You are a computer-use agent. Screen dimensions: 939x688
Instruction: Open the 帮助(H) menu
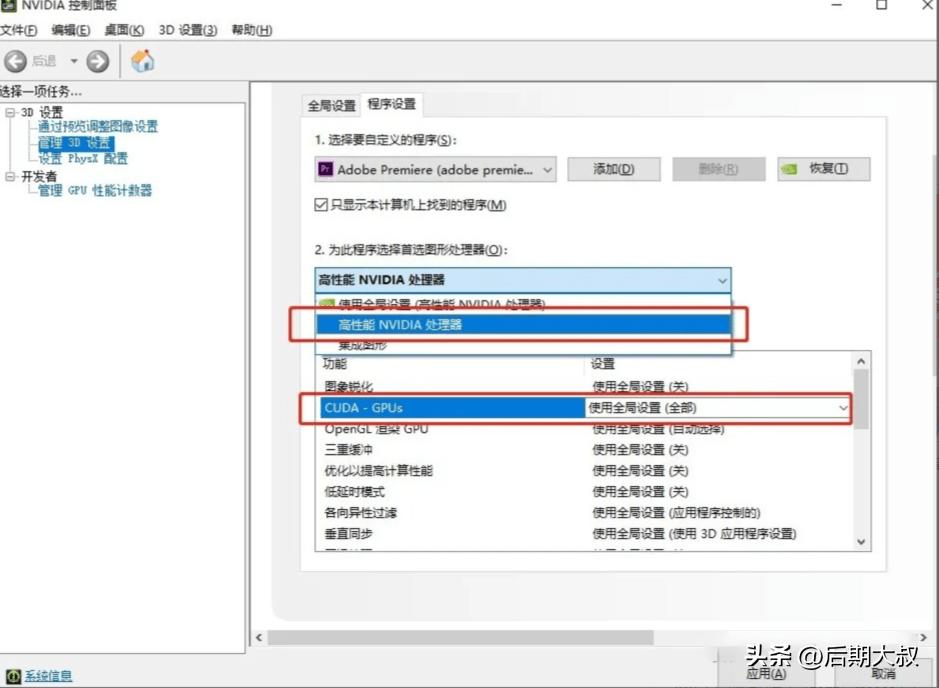[251, 30]
